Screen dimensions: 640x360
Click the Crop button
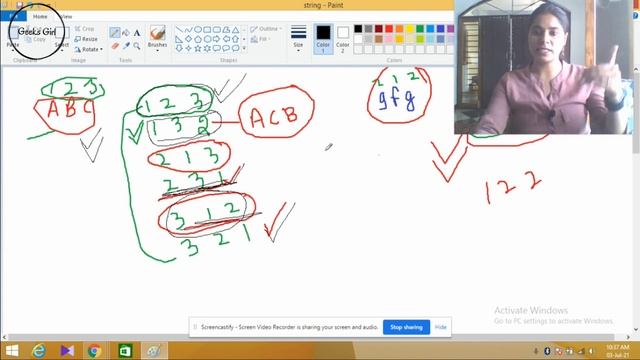click(x=84, y=29)
